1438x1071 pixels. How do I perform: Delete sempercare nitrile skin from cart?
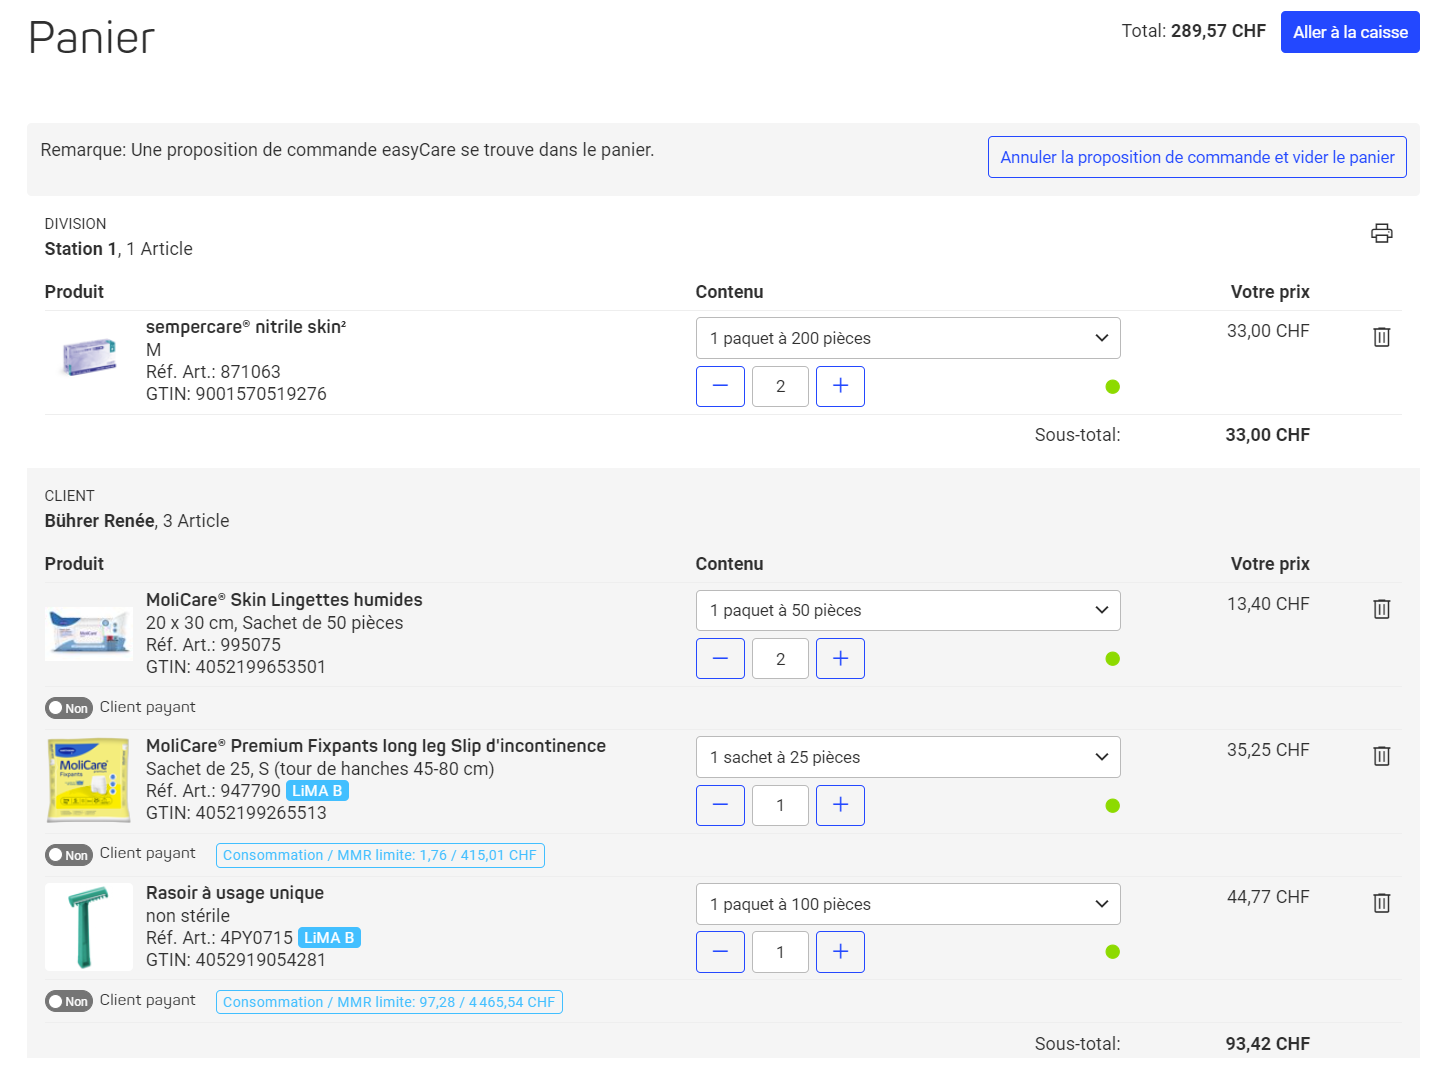pos(1381,337)
